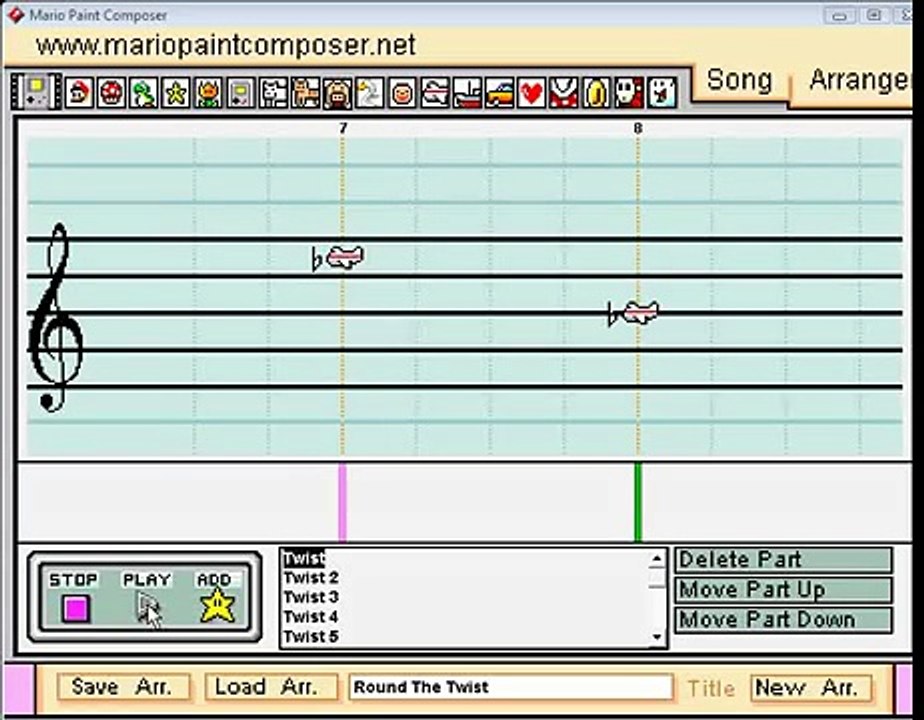Select 'Twist 2' in the parts list

(x=311, y=578)
